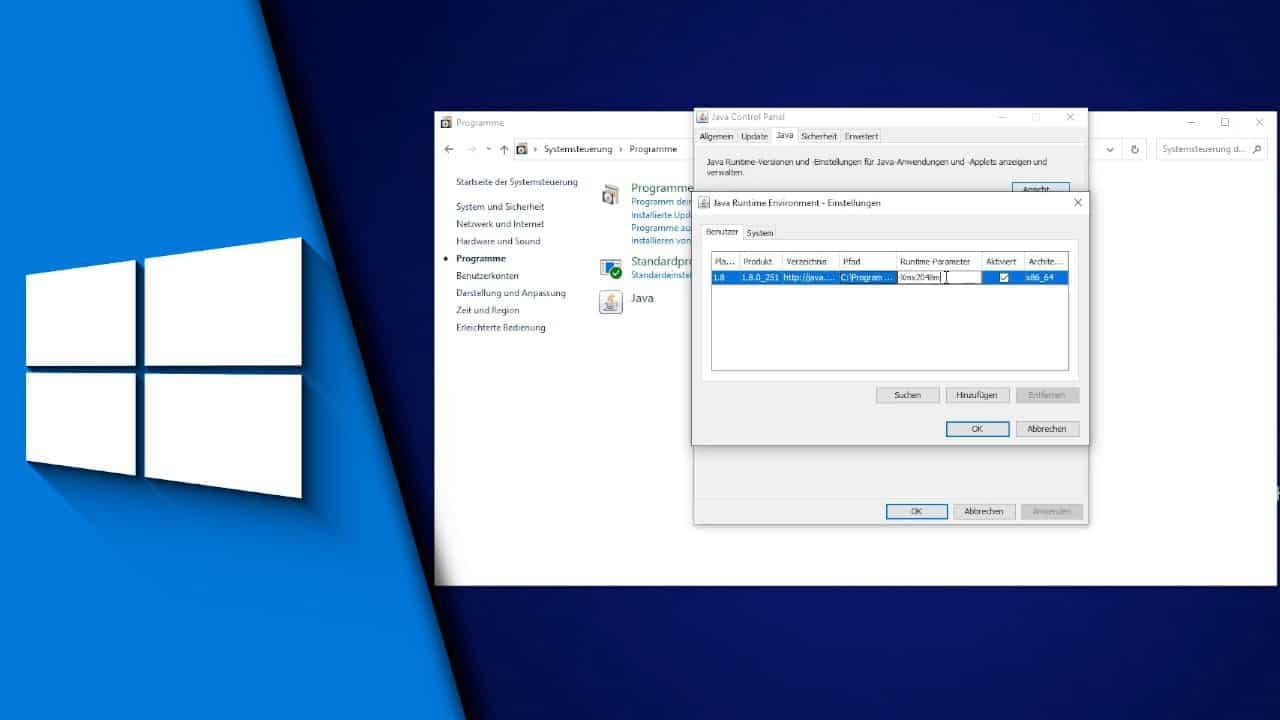Viewport: 1280px width, 720px height.
Task: Switch to the System tab
Action: tap(759, 233)
